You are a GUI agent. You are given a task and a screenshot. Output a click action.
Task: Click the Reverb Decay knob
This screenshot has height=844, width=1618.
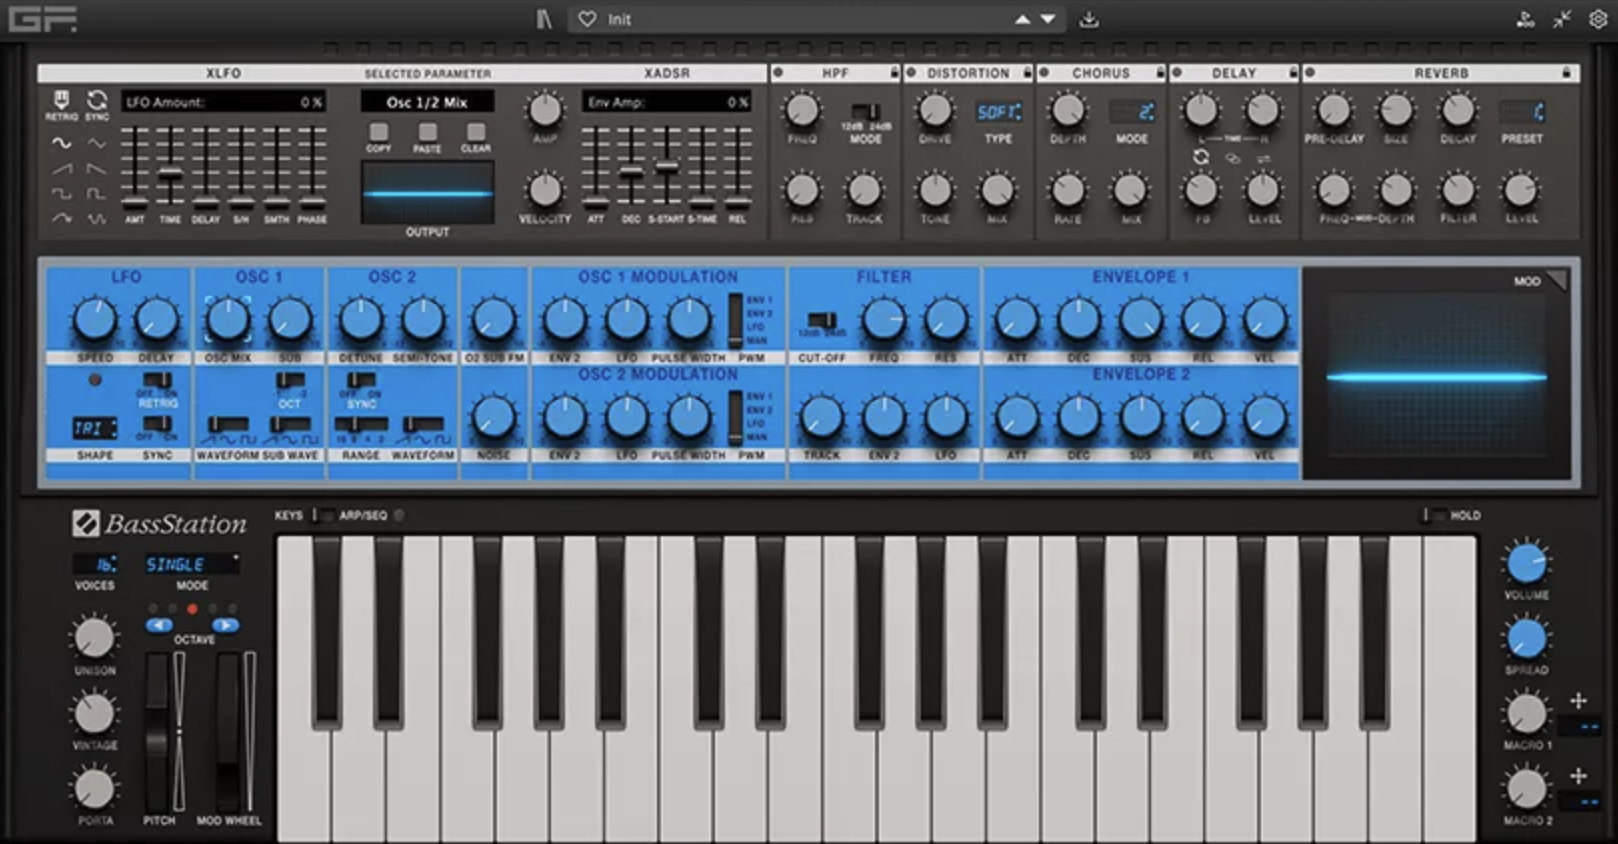pyautogui.click(x=1458, y=110)
